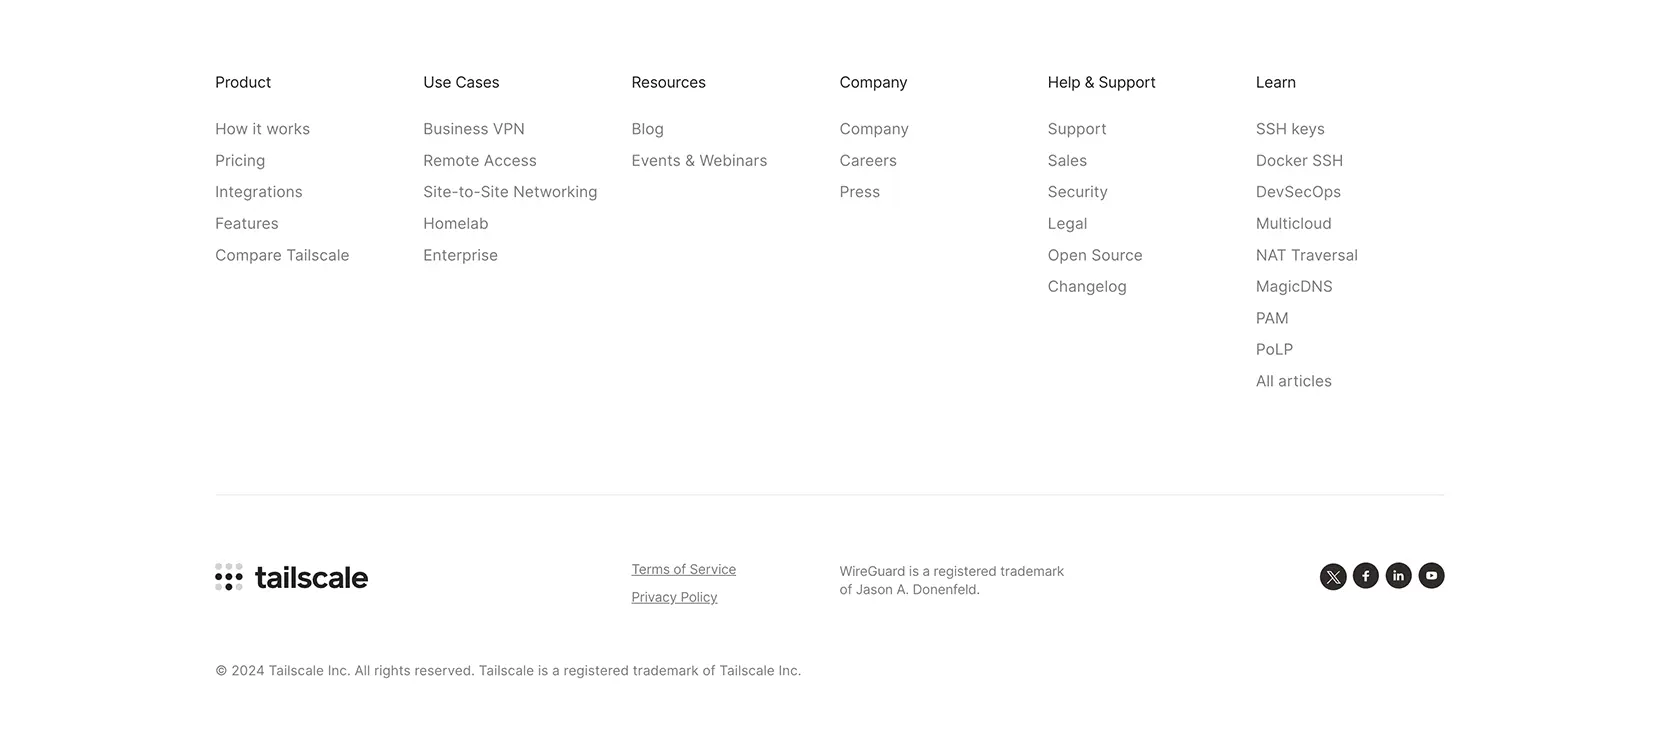Browse All articles in Learn column
The height and width of the screenshot is (739, 1660).
(x=1293, y=381)
